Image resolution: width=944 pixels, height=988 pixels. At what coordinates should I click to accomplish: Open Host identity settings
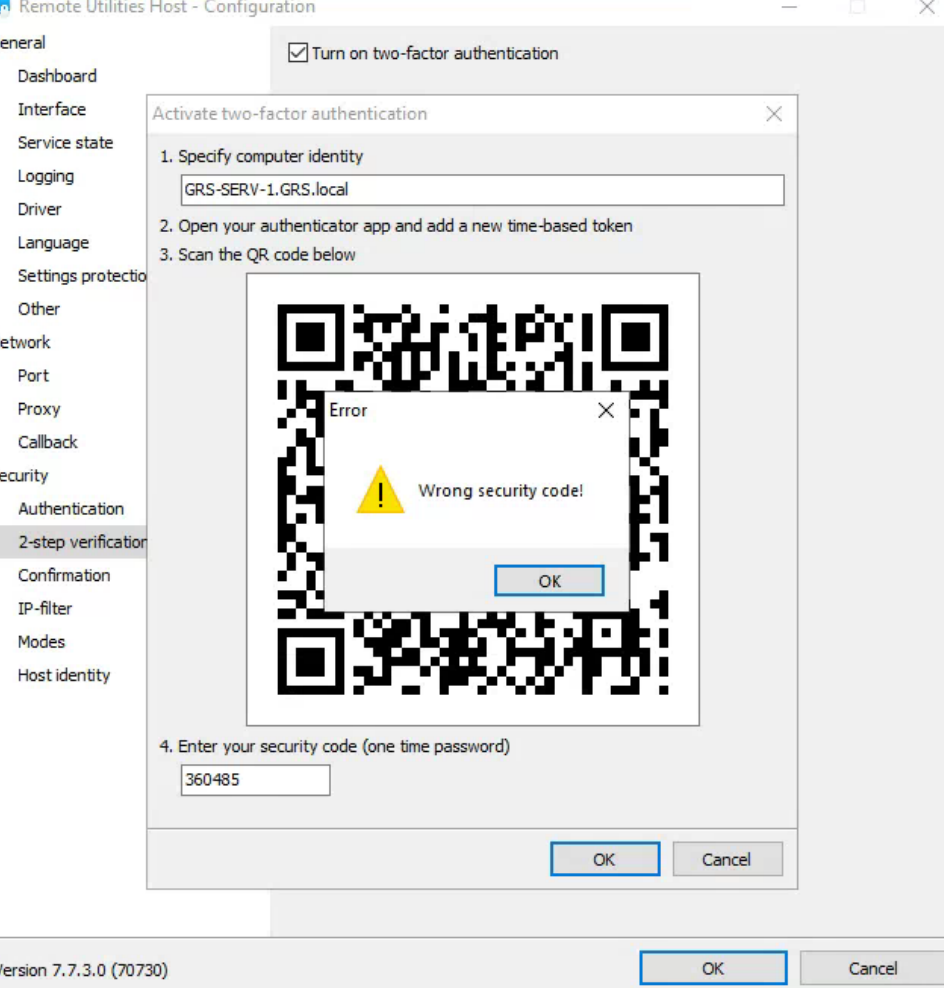coord(64,675)
